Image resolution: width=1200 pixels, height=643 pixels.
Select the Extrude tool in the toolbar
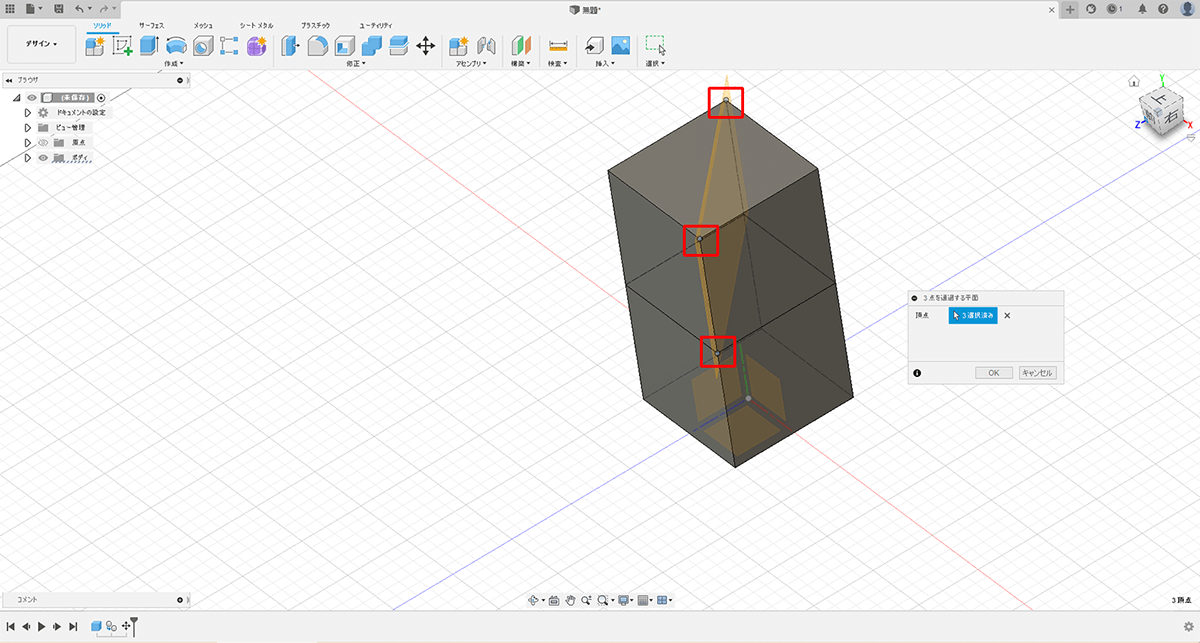(149, 45)
